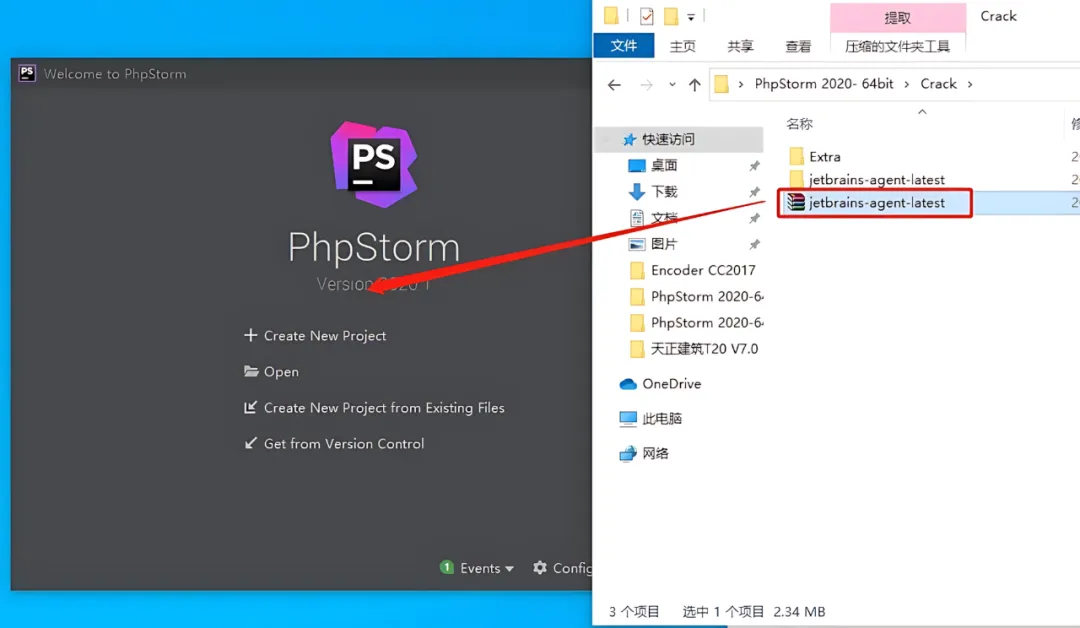Click Create New Project in PhpStorm

pos(324,336)
